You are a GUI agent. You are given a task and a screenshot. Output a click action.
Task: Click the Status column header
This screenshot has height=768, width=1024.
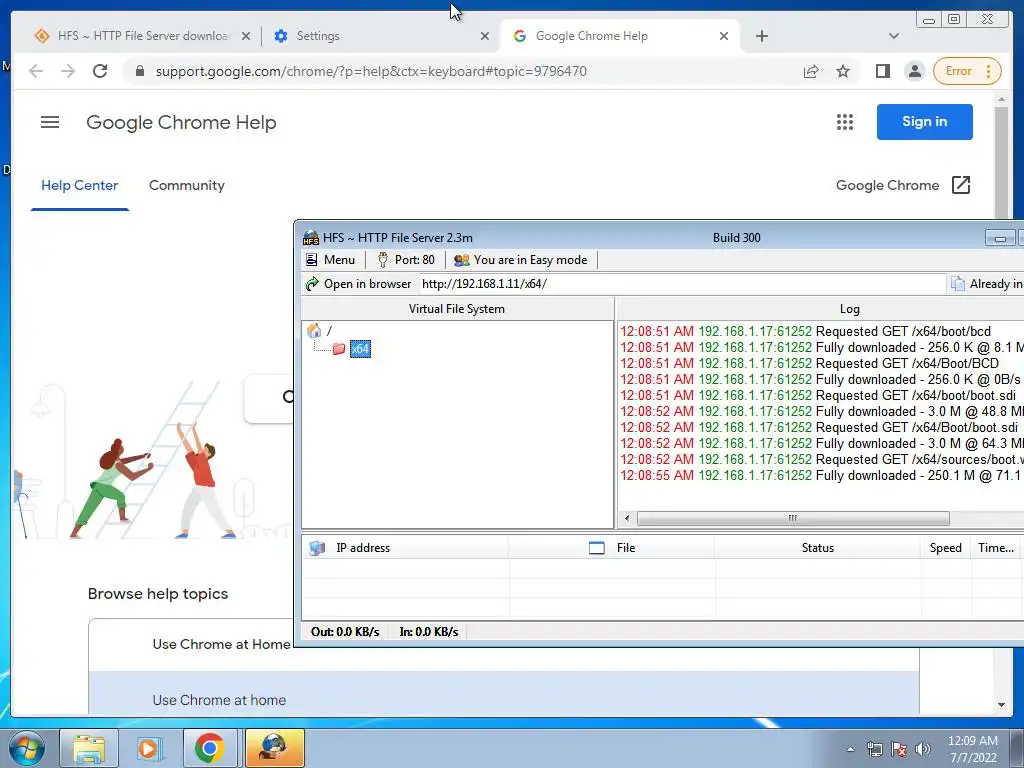point(818,548)
